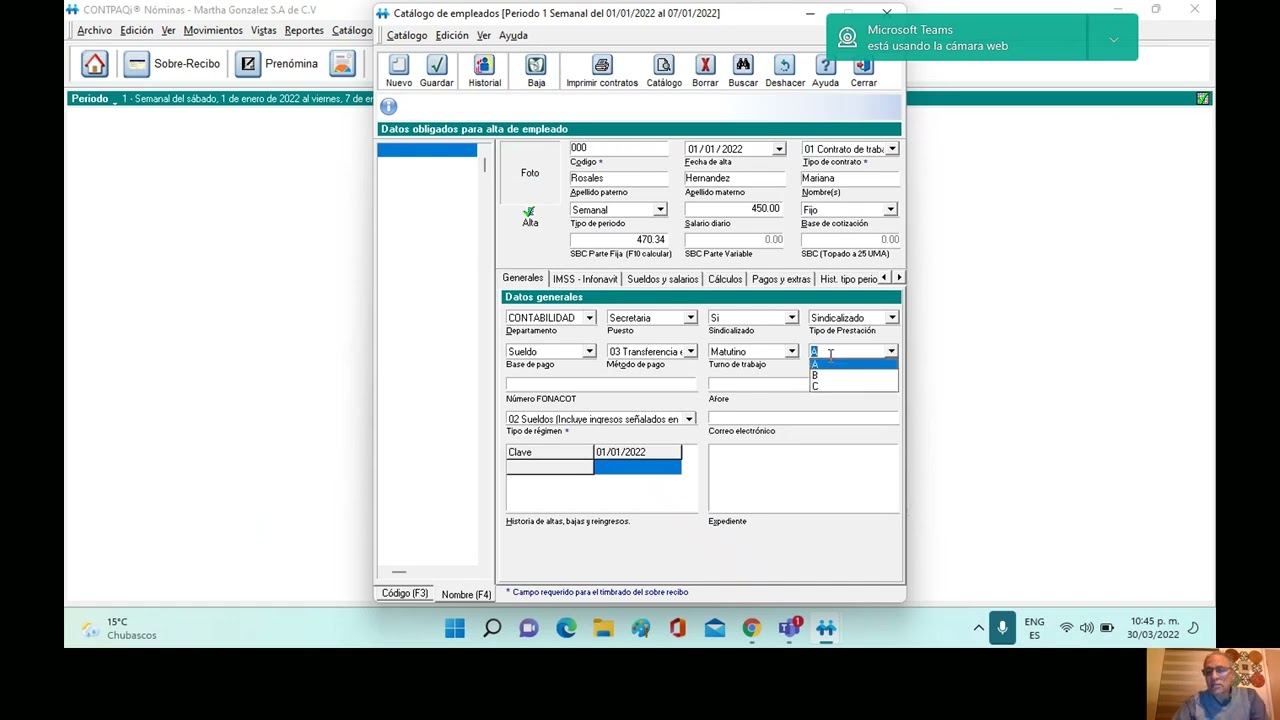The height and width of the screenshot is (720, 1280).
Task: Switch to the Cálculos tab
Action: (x=725, y=279)
